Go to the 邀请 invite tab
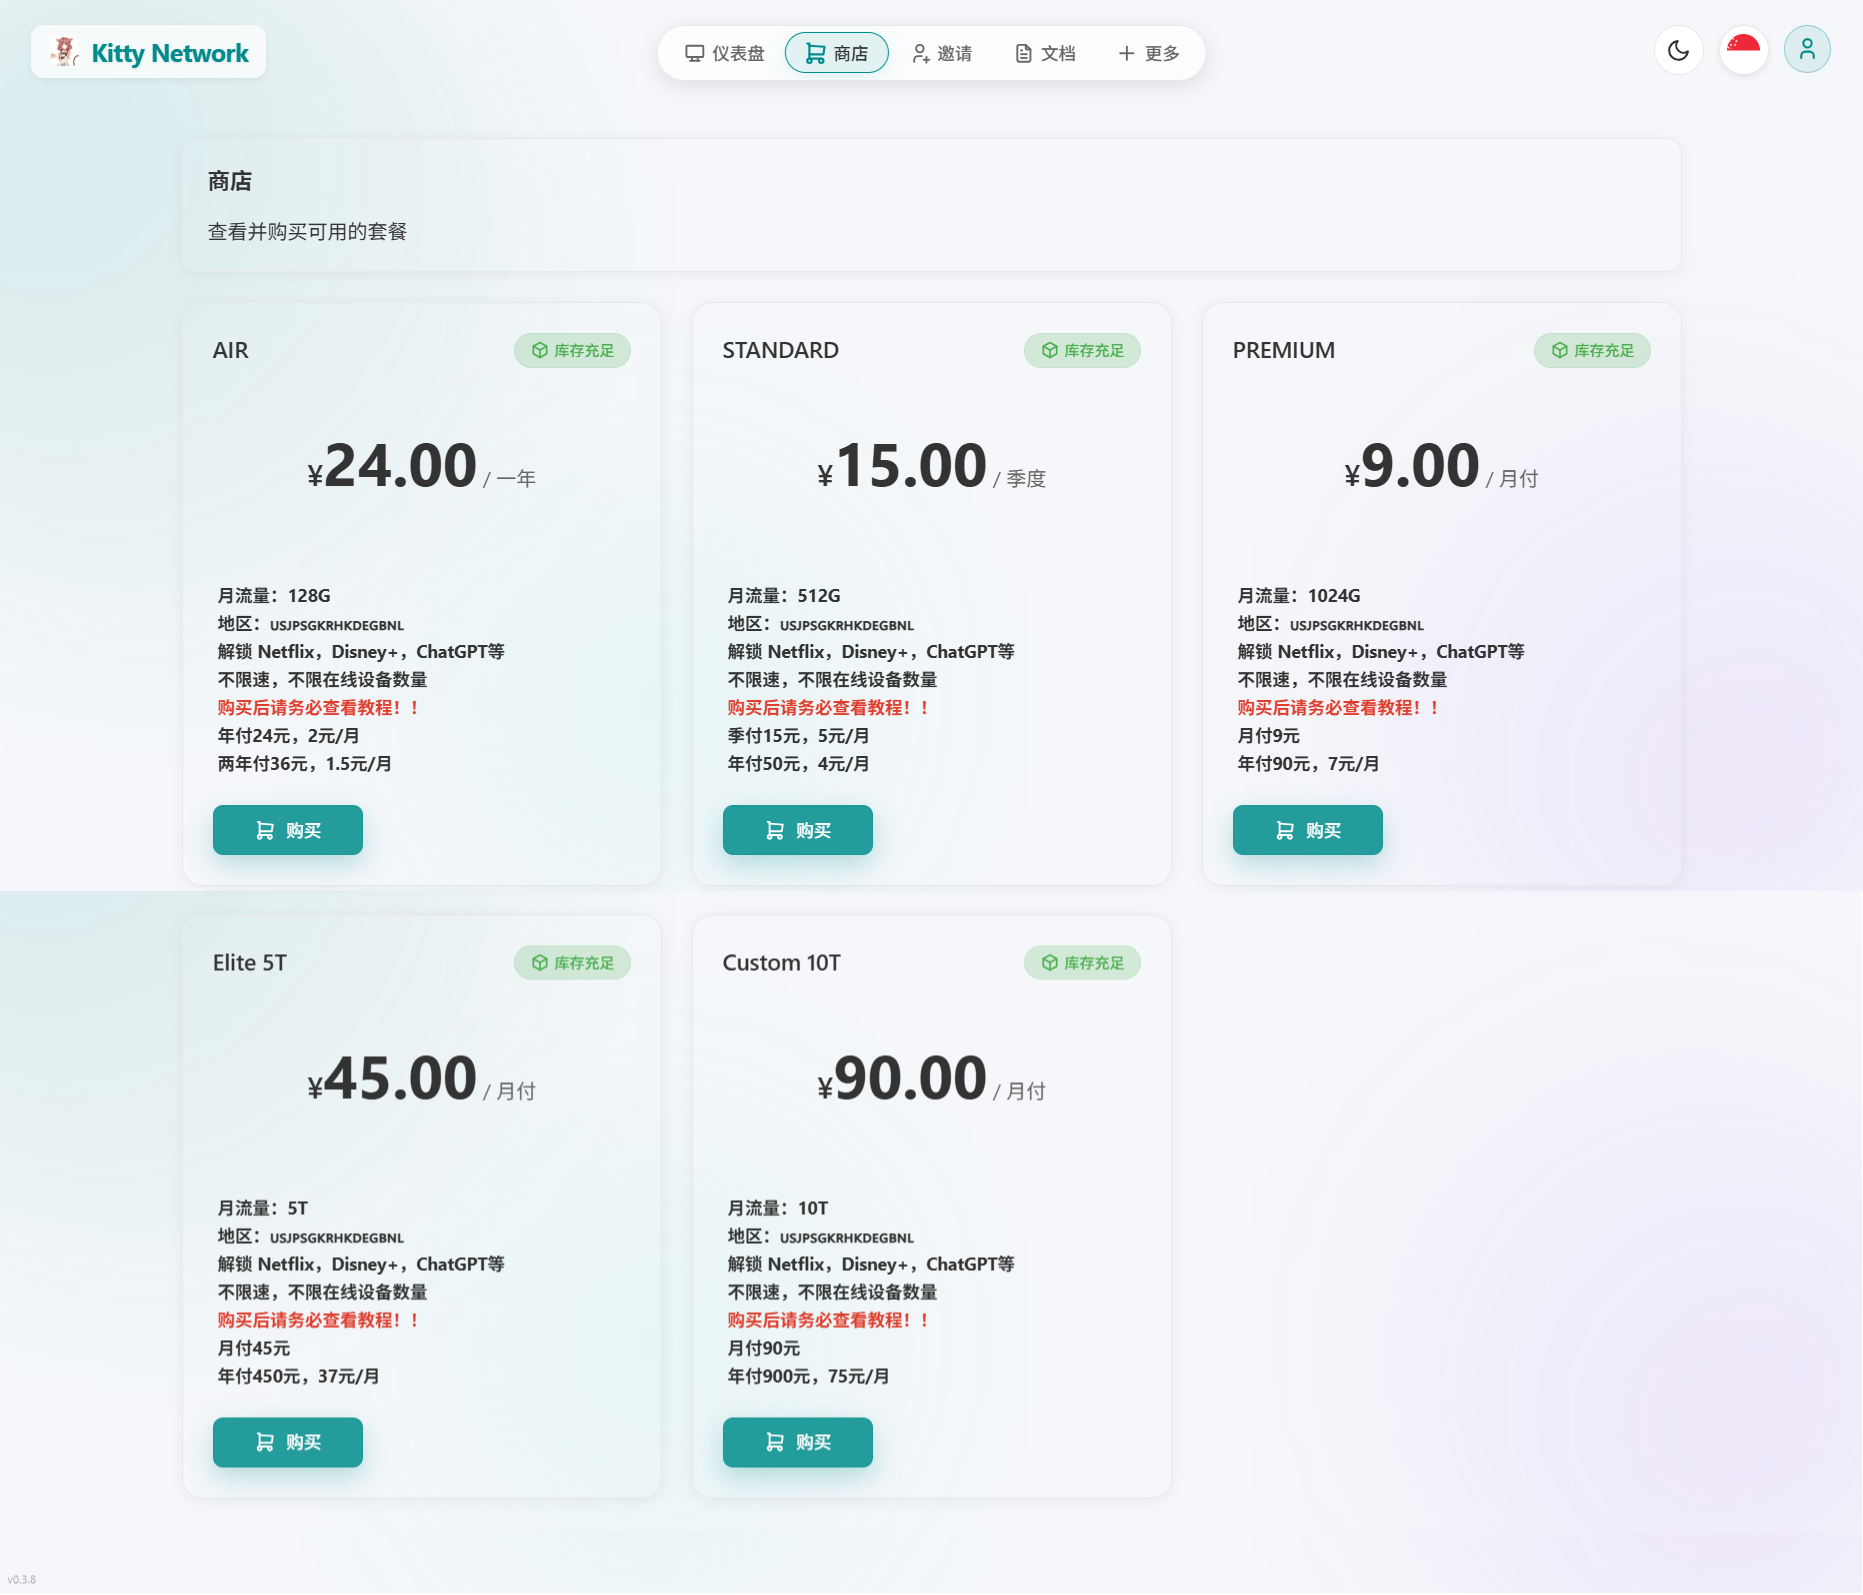Image resolution: width=1863 pixels, height=1595 pixels. pyautogui.click(x=942, y=53)
